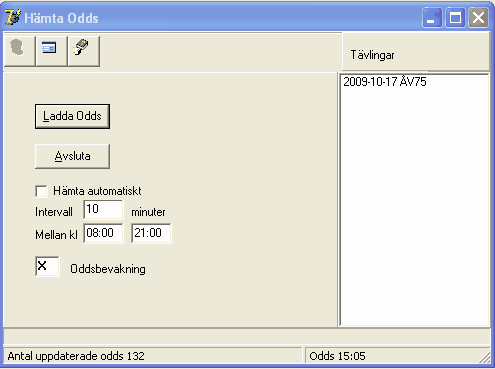Click the Hämta automatiskt label text

(97, 191)
